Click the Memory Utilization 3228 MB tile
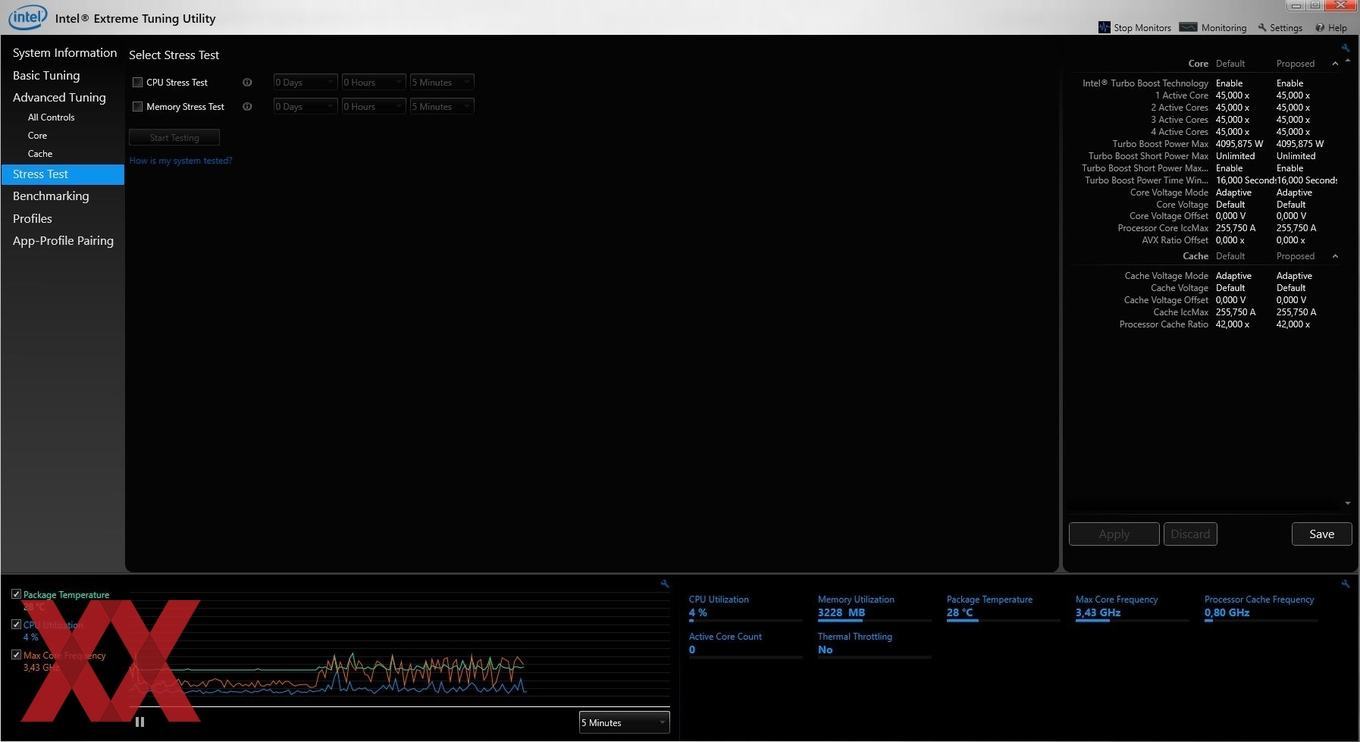 [x=874, y=607]
